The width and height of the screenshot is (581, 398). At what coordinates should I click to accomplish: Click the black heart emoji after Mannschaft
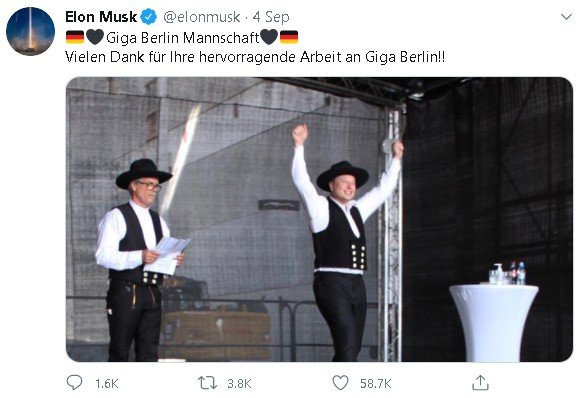(269, 37)
